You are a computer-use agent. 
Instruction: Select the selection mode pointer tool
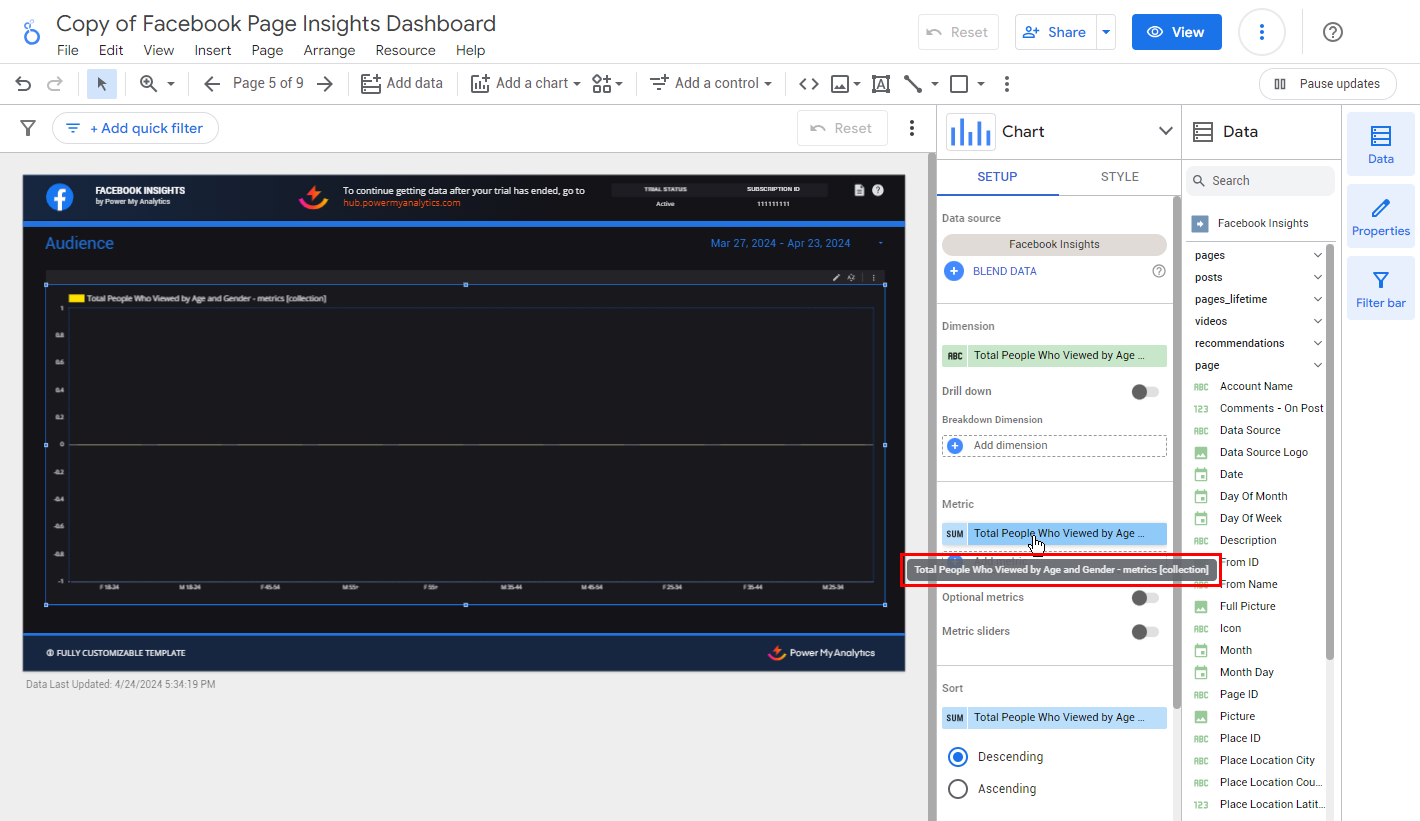coord(102,84)
